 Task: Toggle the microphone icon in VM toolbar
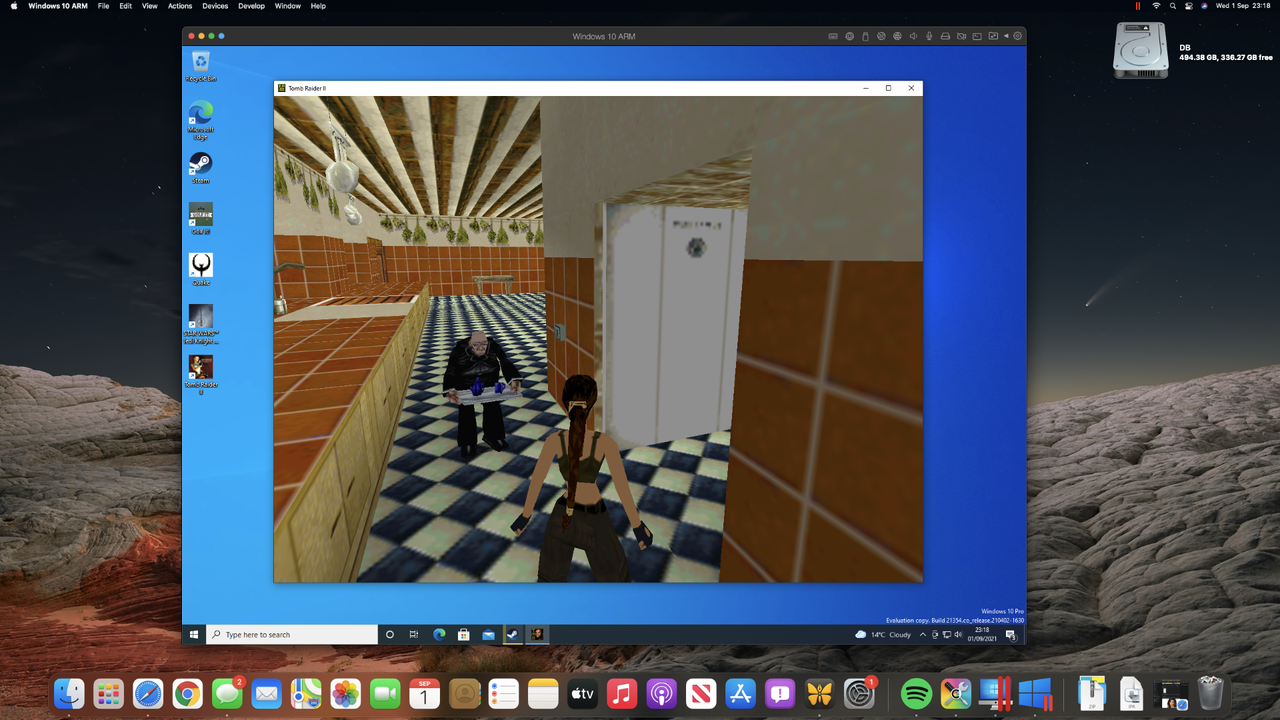coord(929,36)
